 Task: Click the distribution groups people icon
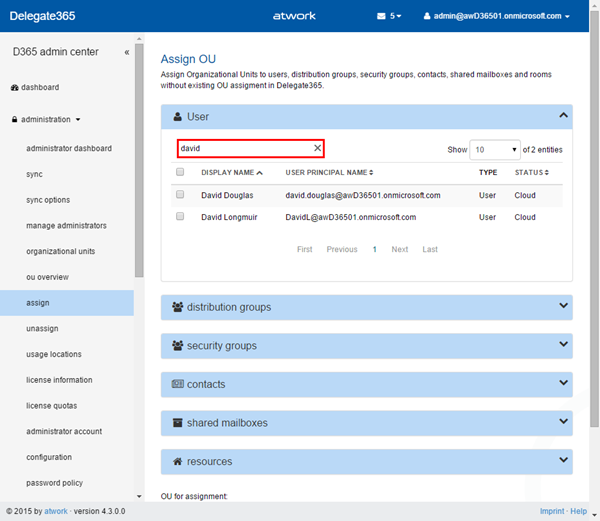pos(177,307)
